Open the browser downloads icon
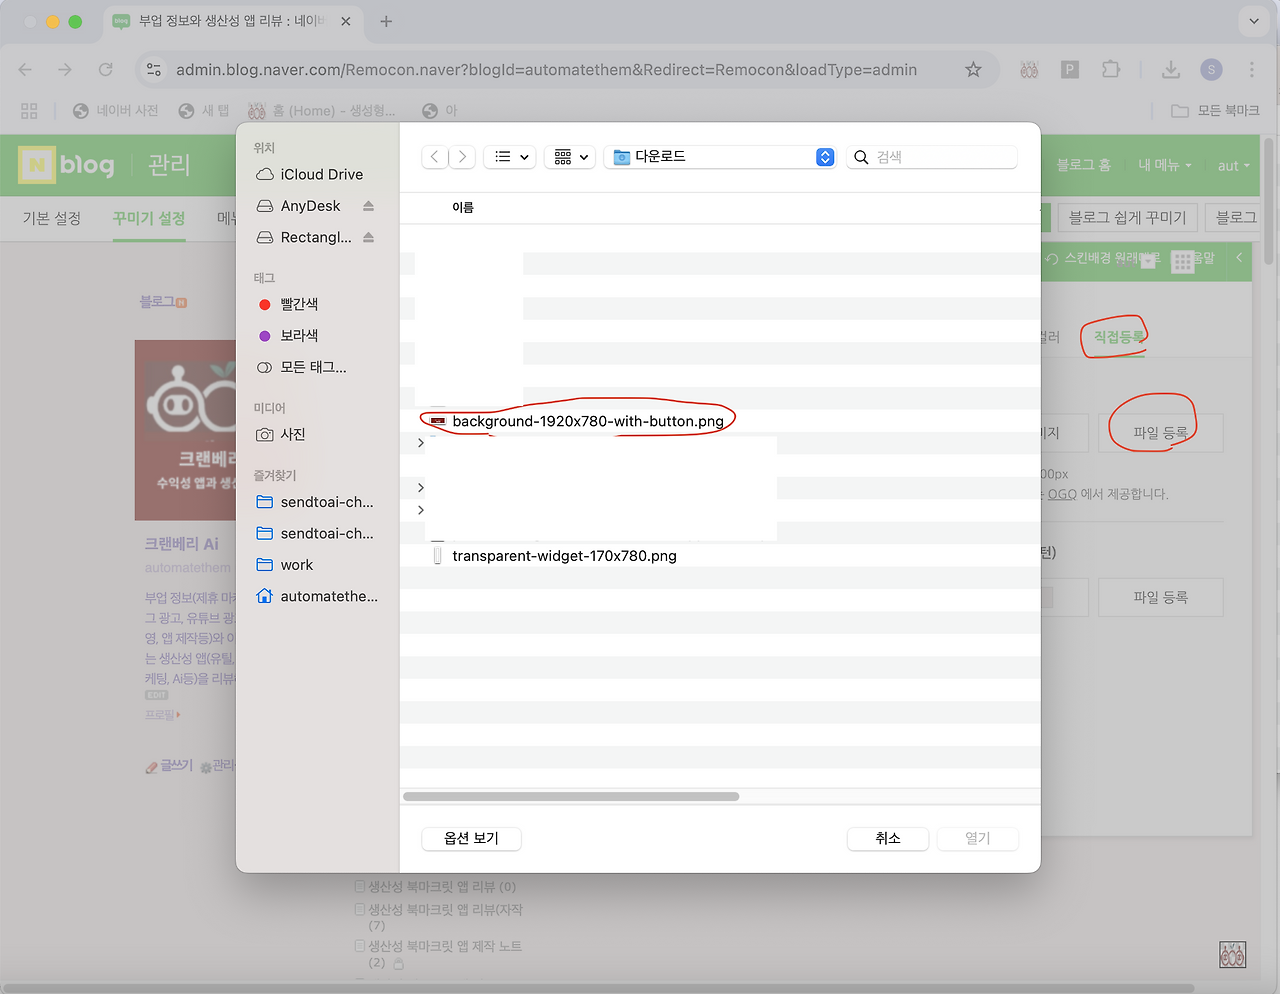Image resolution: width=1280 pixels, height=994 pixels. tap(1170, 70)
